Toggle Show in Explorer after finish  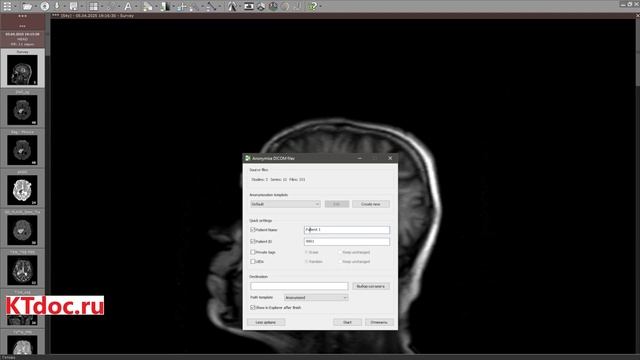click(x=253, y=307)
